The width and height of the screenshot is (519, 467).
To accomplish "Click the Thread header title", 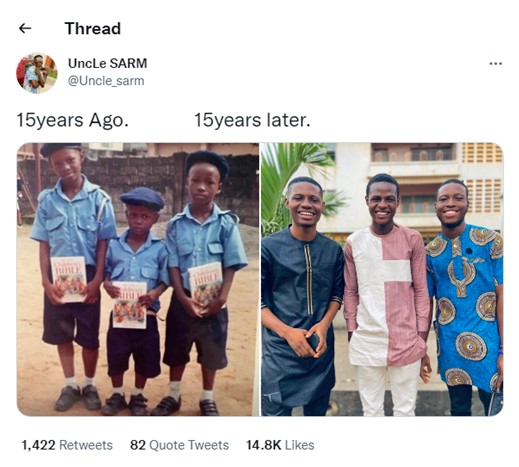I will pos(93,29).
